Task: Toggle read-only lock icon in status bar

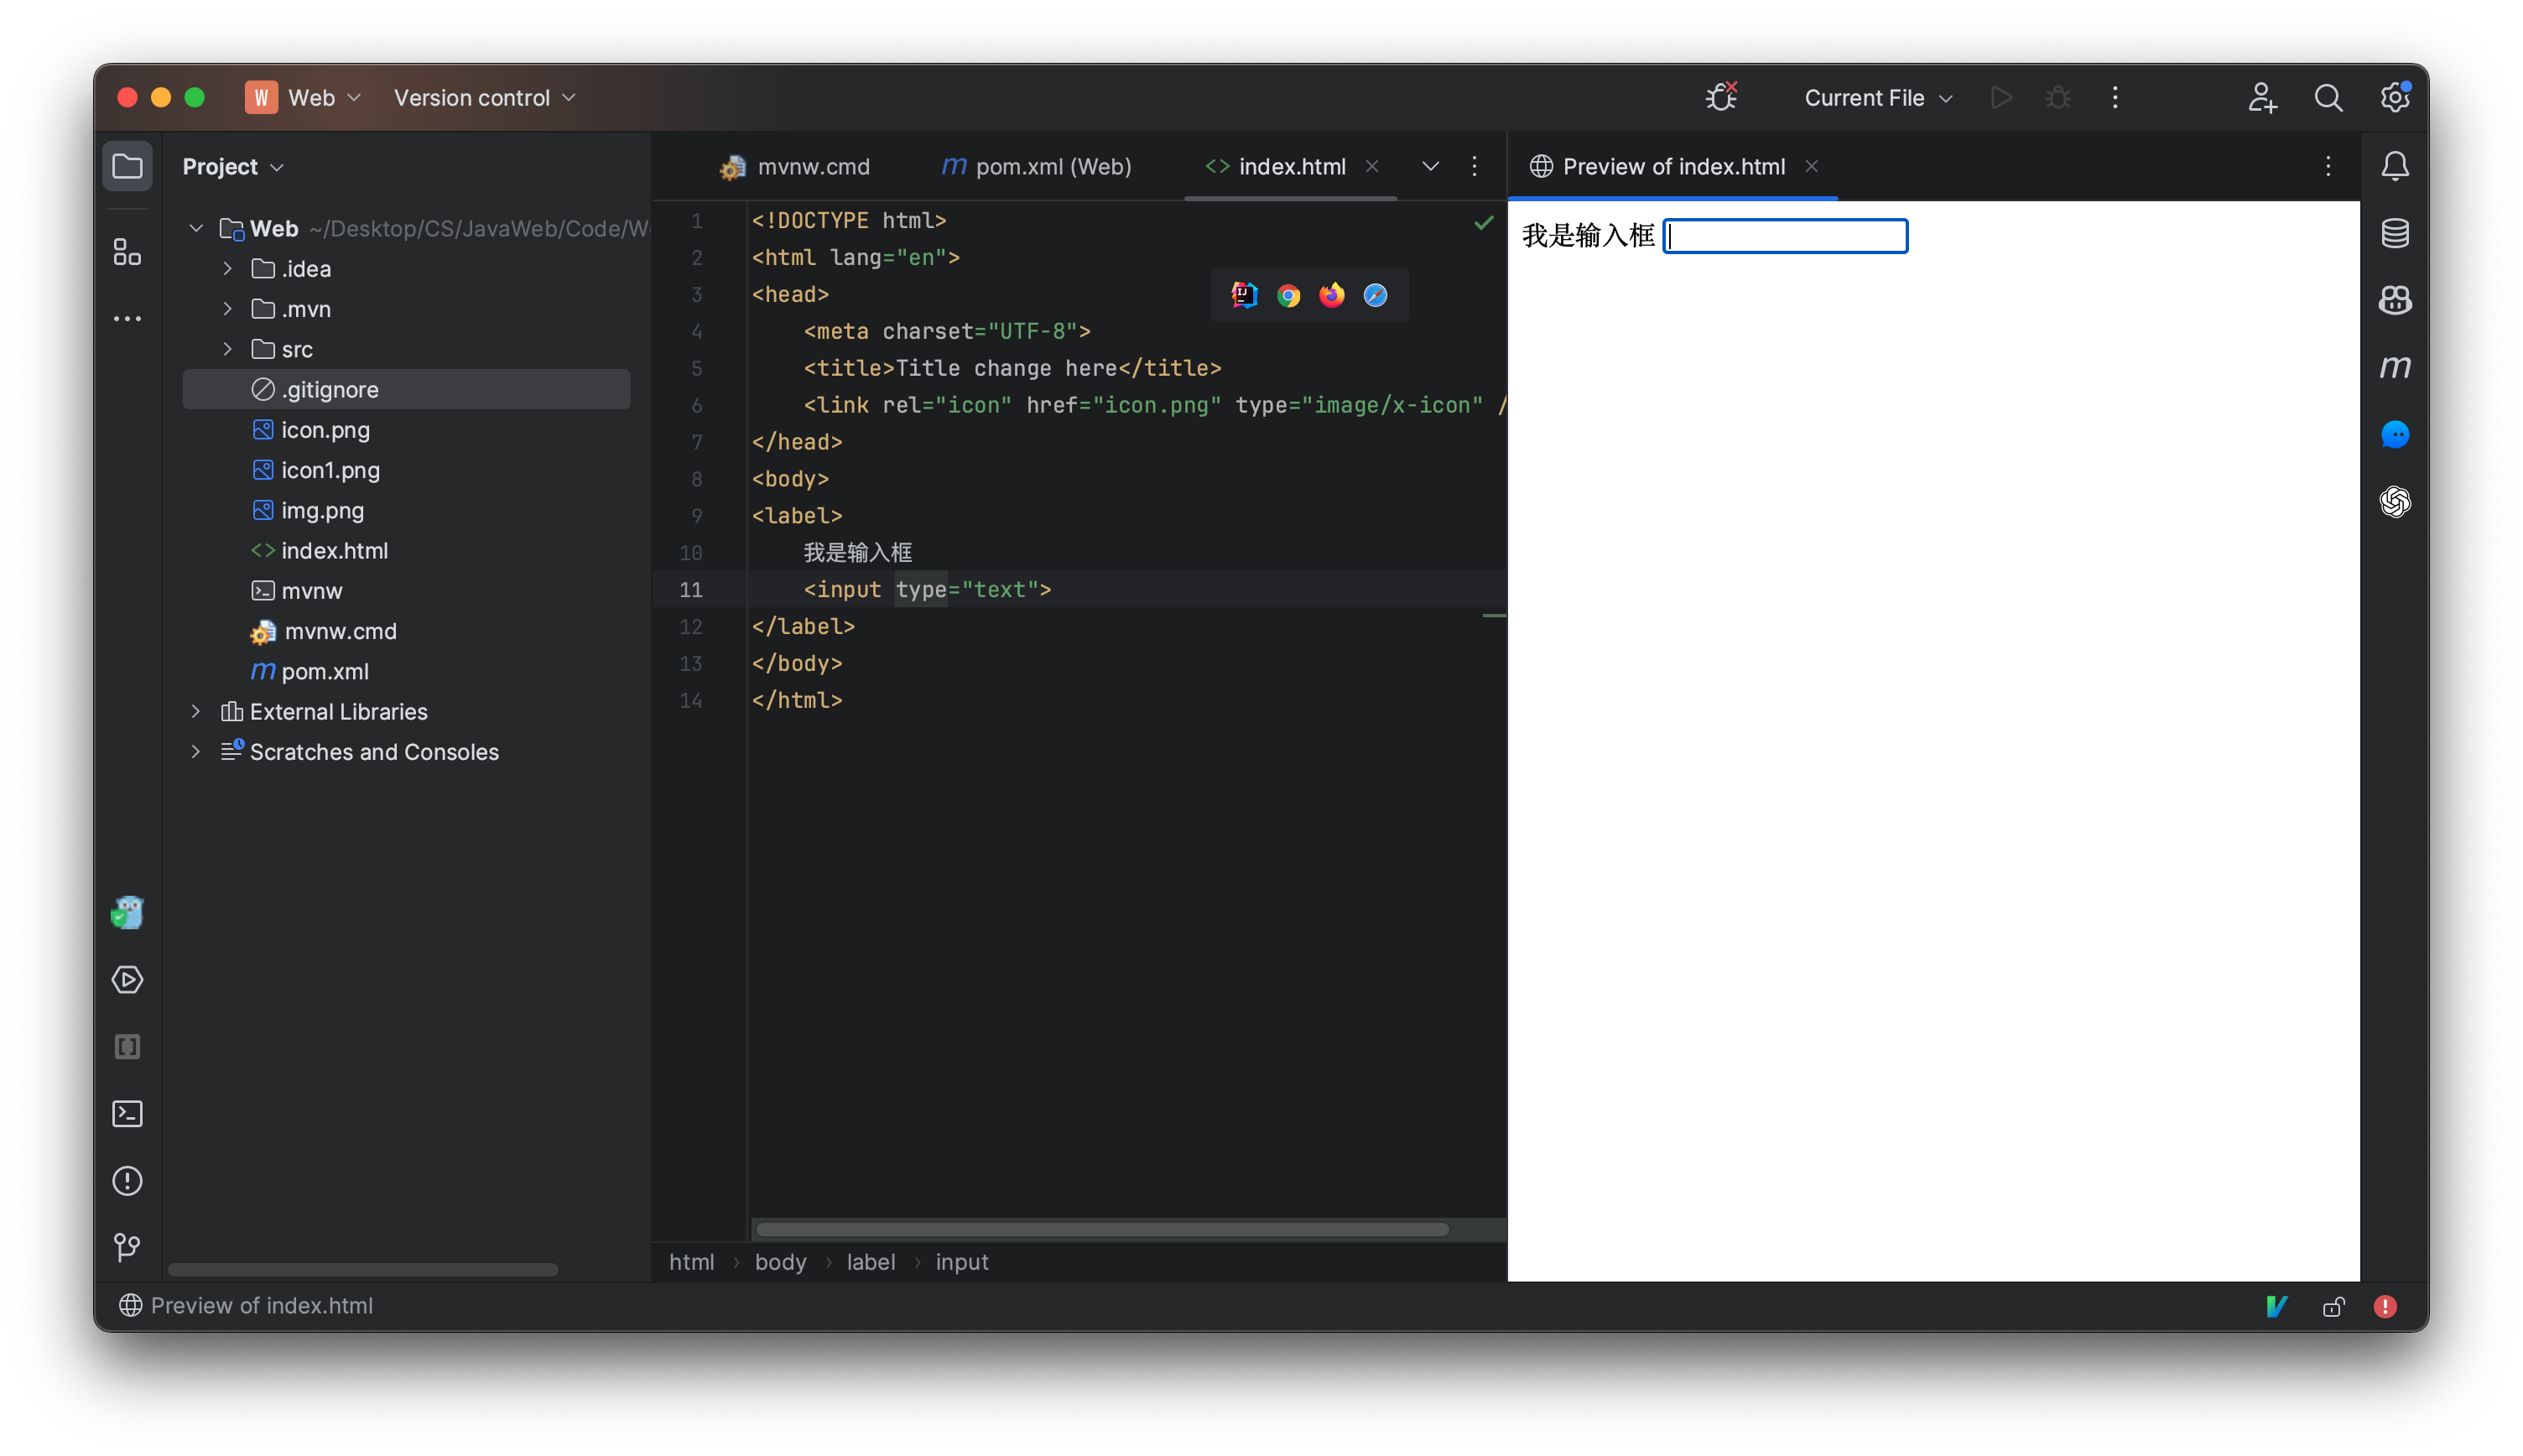Action: 2332,1306
